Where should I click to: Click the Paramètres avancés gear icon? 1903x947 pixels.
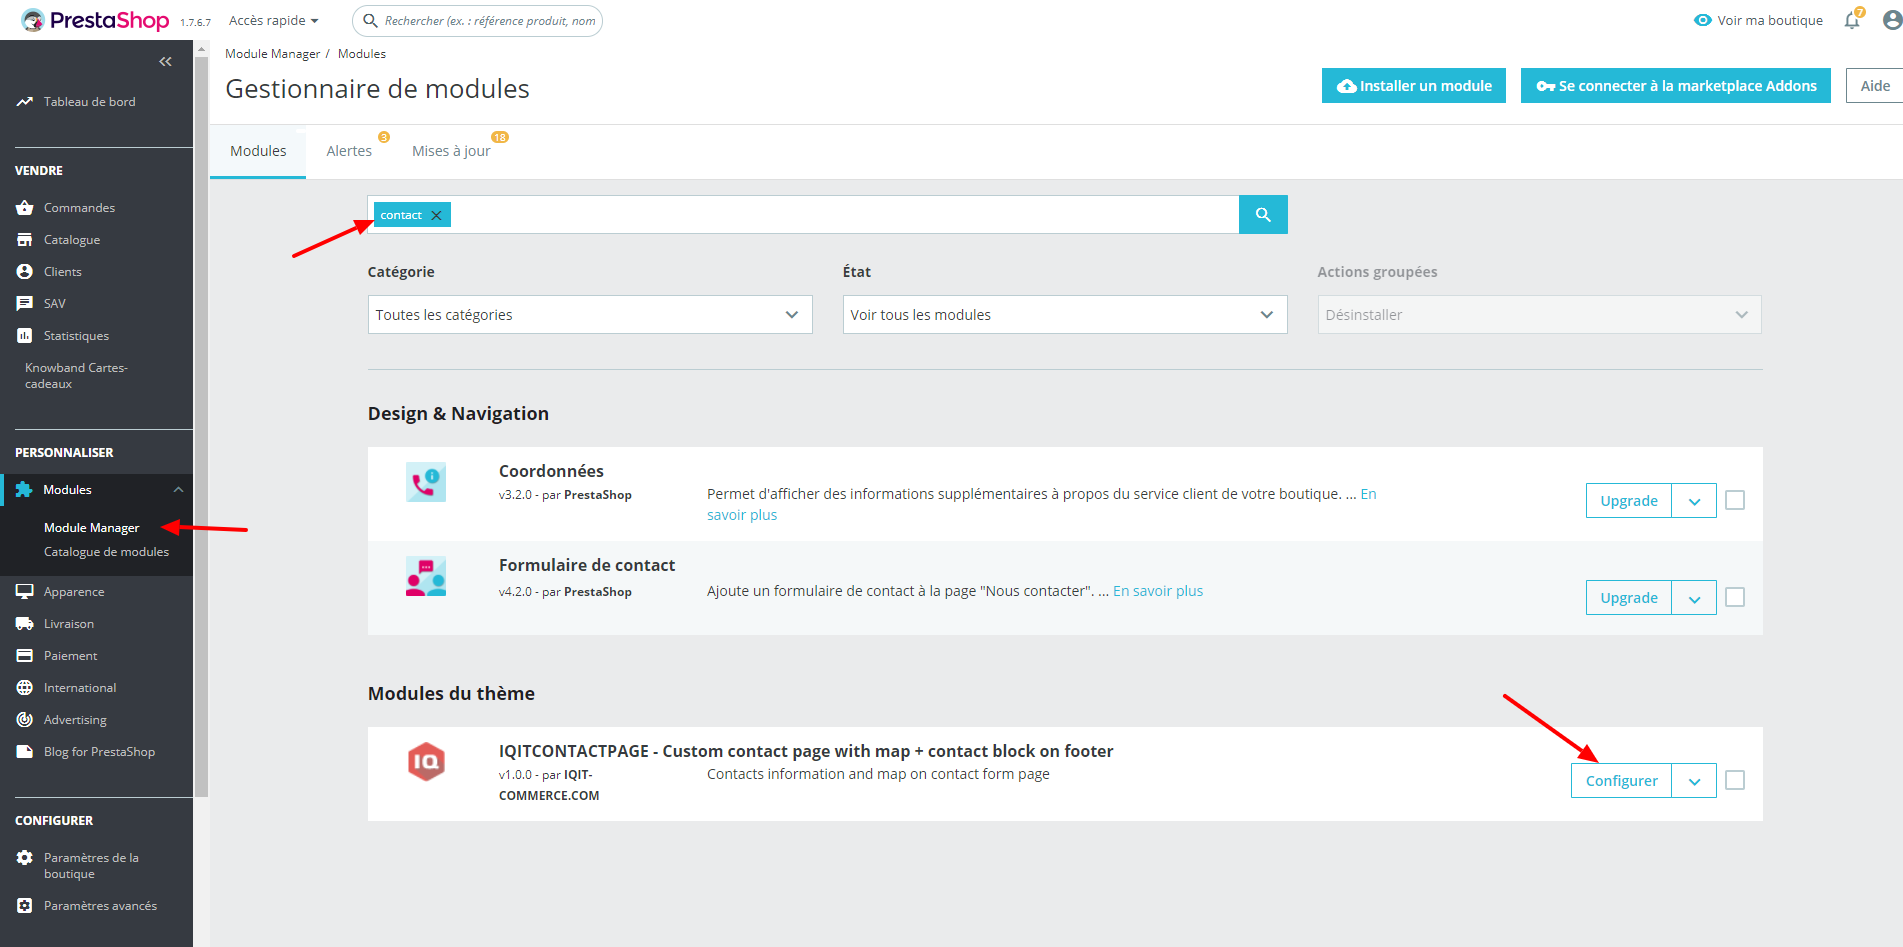click(x=25, y=906)
